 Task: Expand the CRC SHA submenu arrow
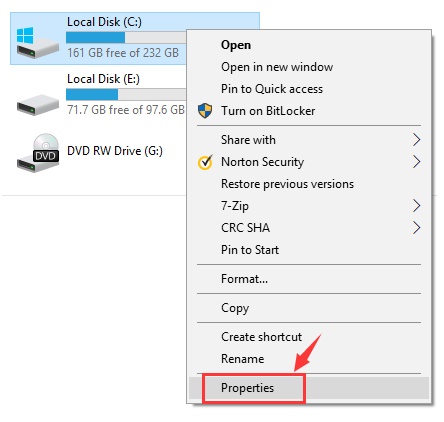416,228
